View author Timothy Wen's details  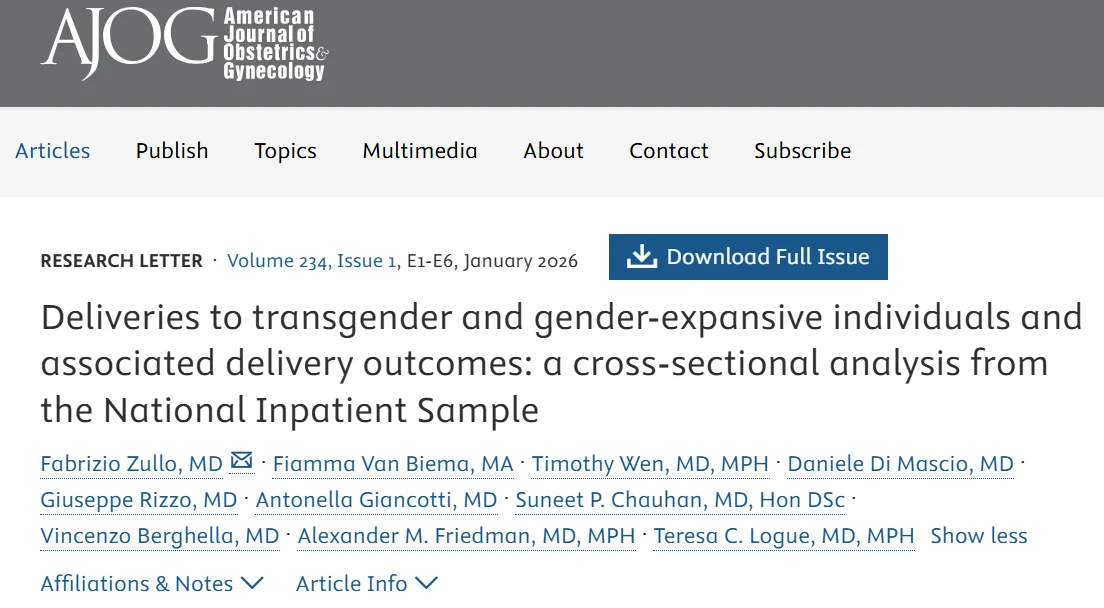coord(650,464)
